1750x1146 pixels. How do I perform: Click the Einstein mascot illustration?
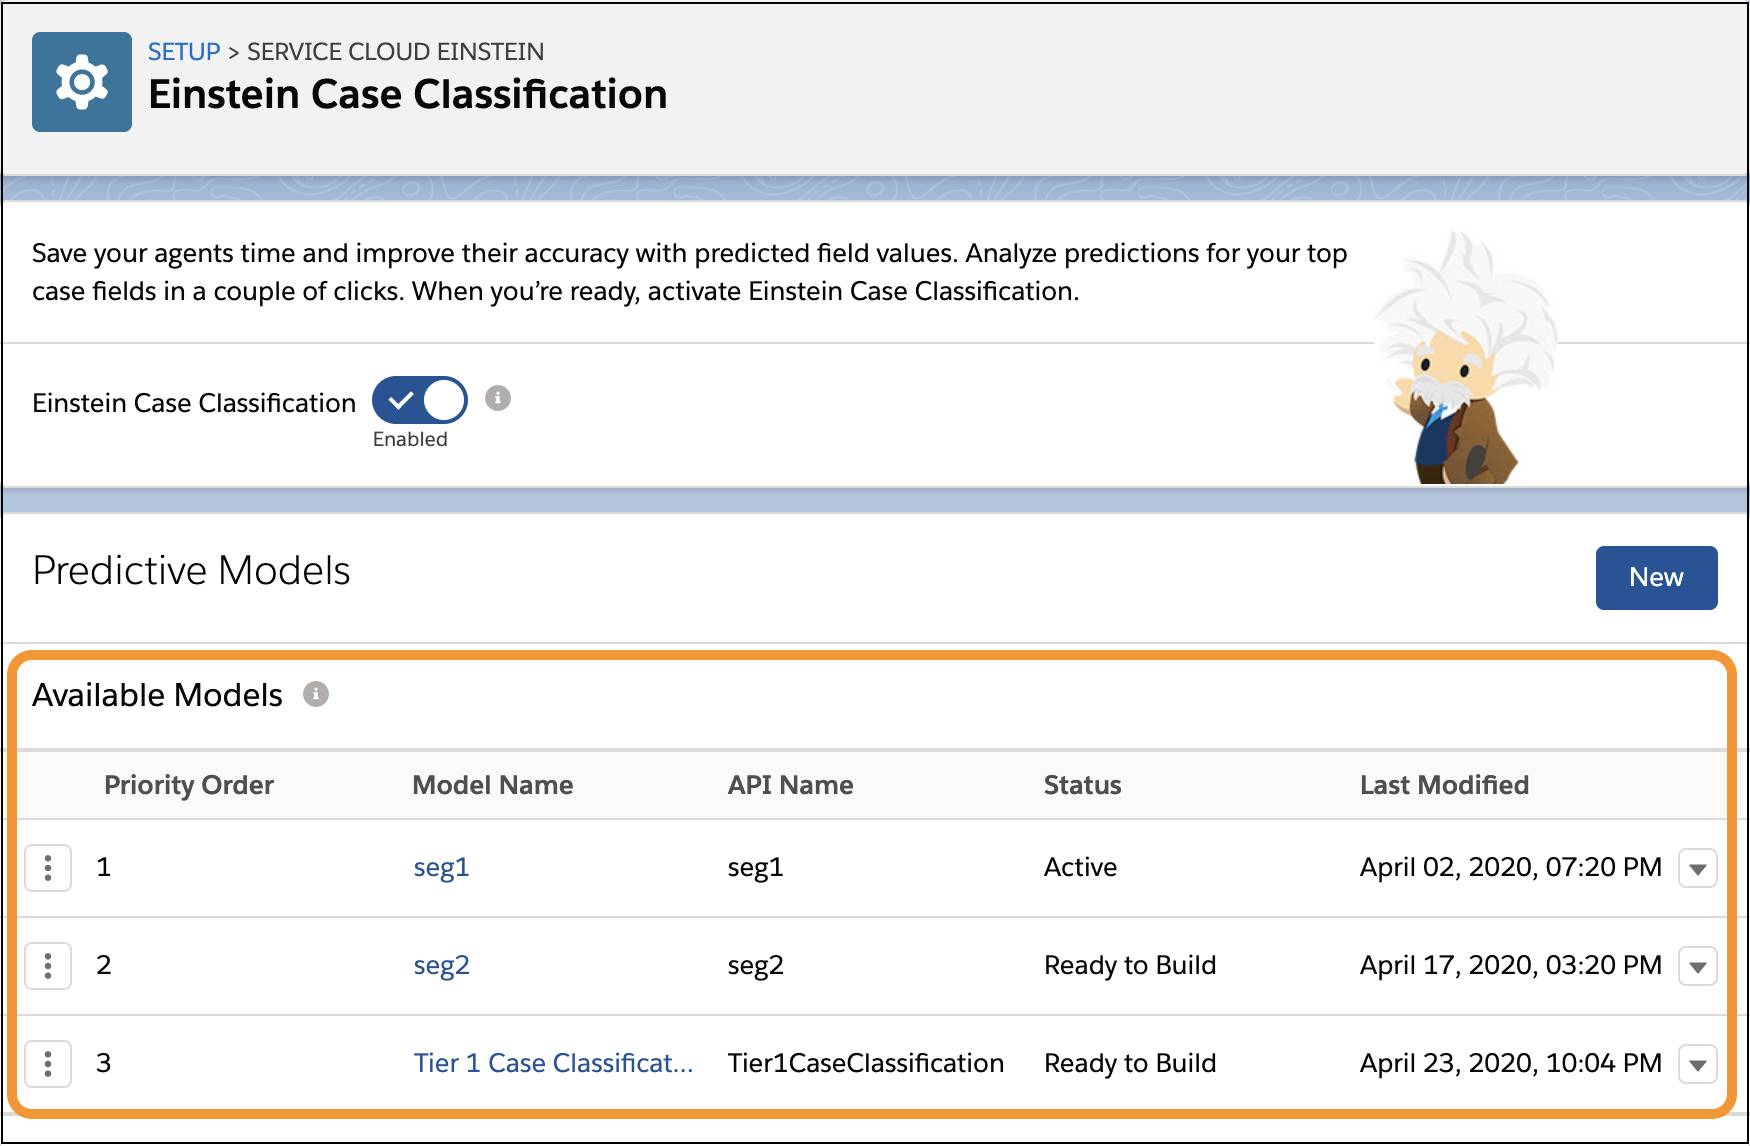point(1460,360)
